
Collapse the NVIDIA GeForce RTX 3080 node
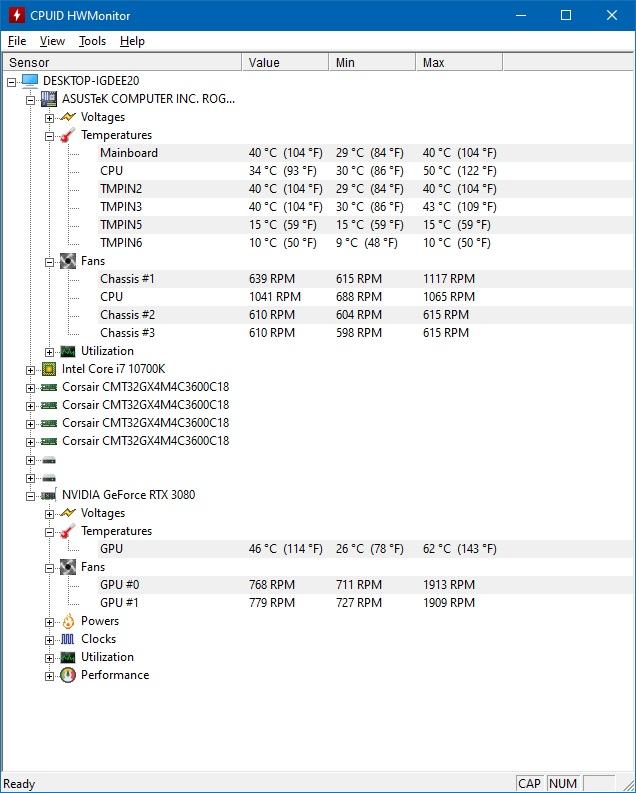tap(30, 496)
